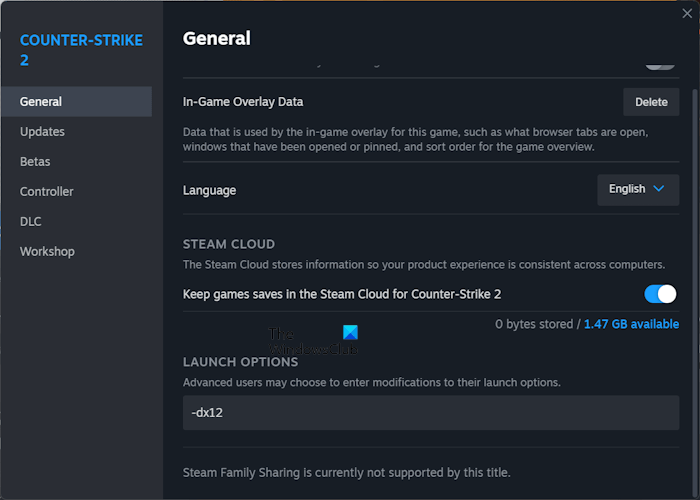The height and width of the screenshot is (500, 700).
Task: Click the blue Windows Club watermark logo
Action: click(349, 333)
